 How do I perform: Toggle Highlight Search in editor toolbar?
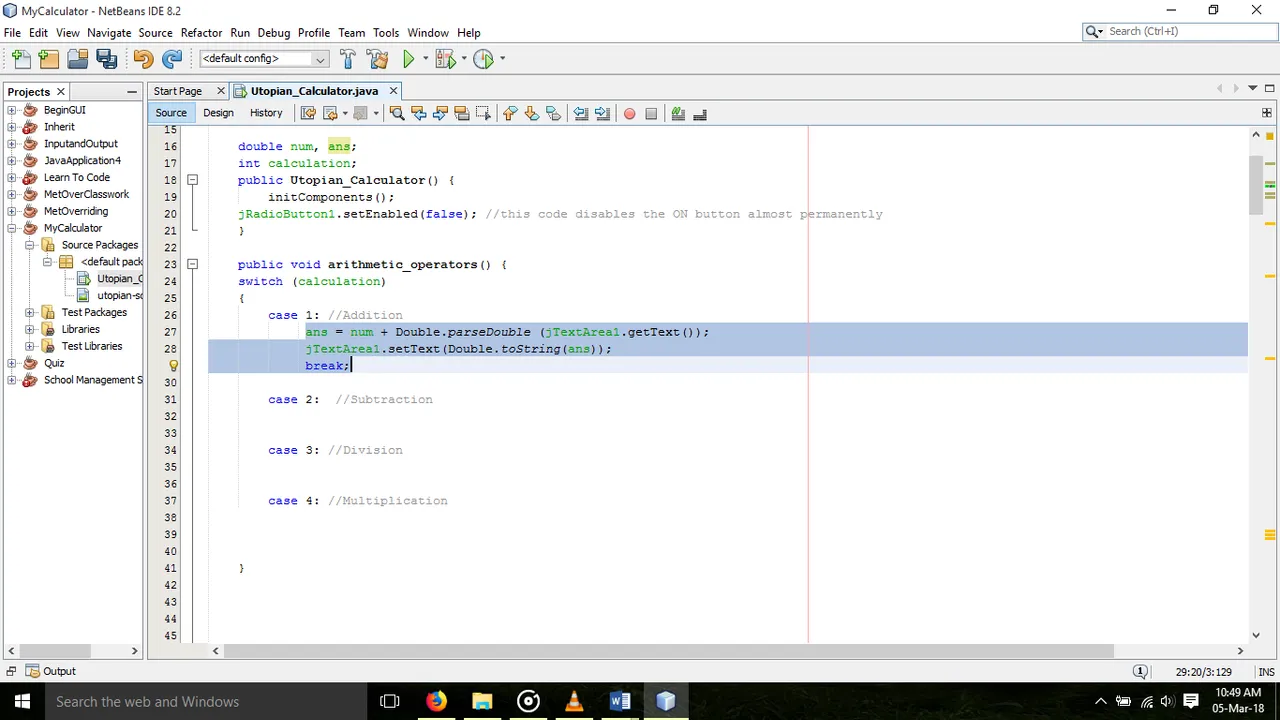coord(462,113)
